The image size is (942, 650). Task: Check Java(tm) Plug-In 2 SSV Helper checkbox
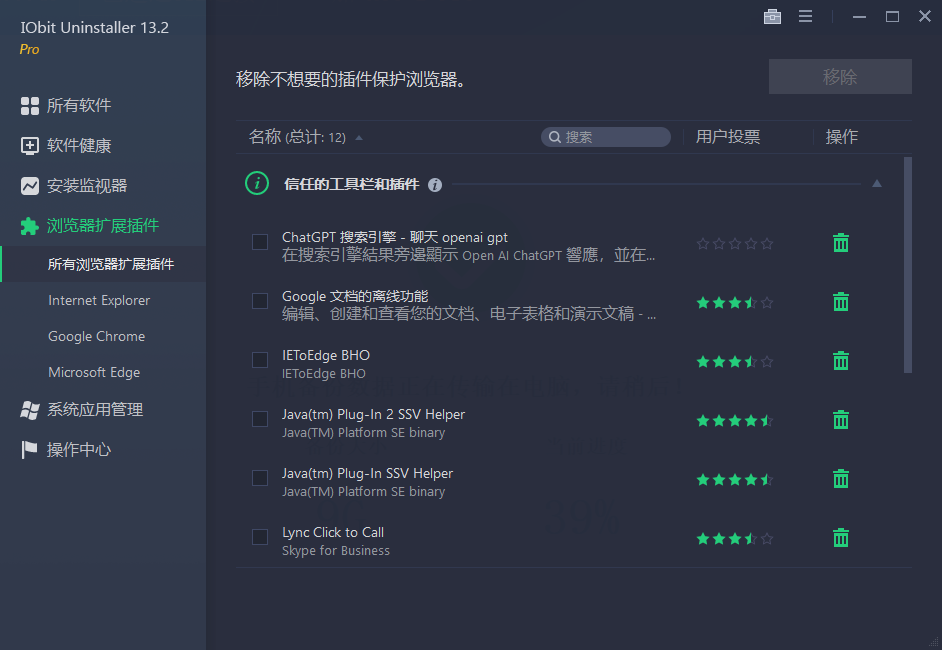(x=260, y=419)
